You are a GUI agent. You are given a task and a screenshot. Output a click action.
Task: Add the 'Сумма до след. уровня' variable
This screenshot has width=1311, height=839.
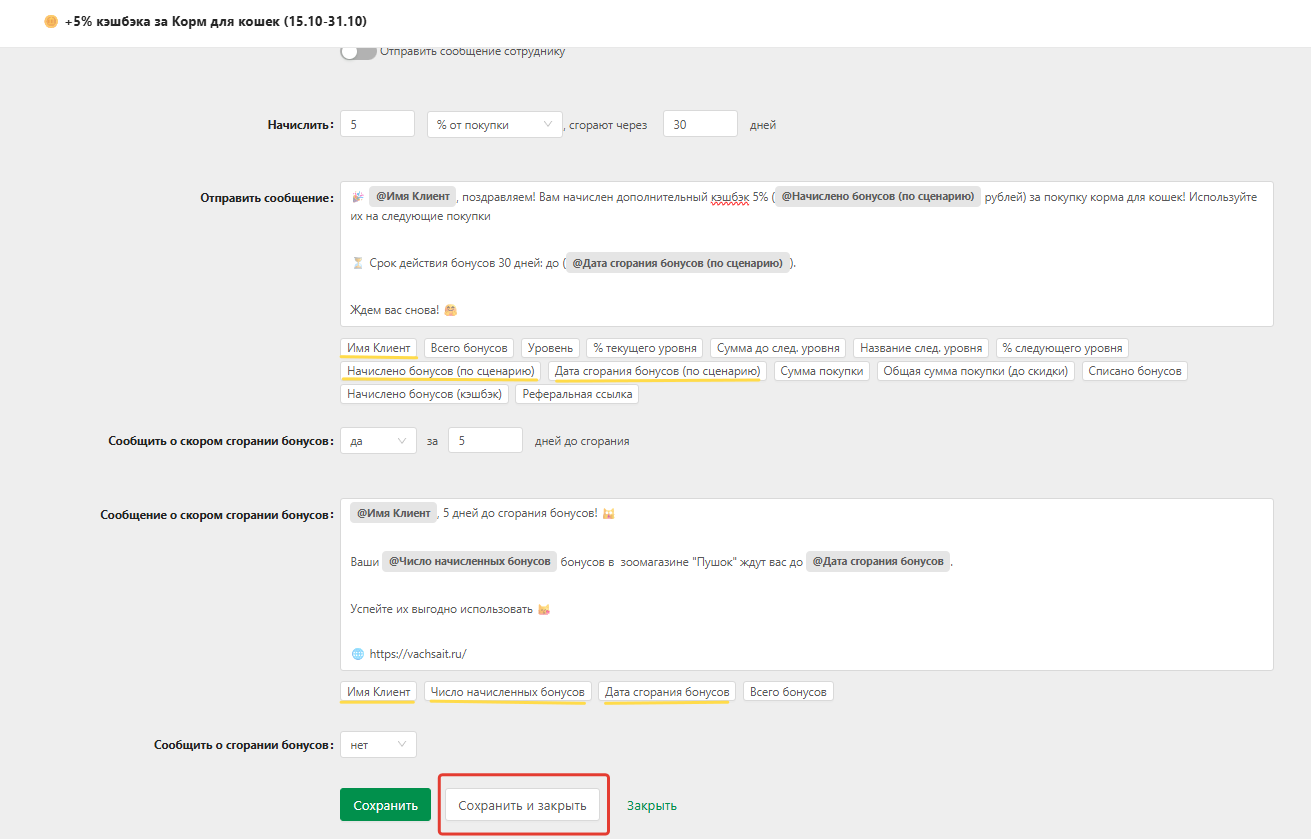(779, 348)
